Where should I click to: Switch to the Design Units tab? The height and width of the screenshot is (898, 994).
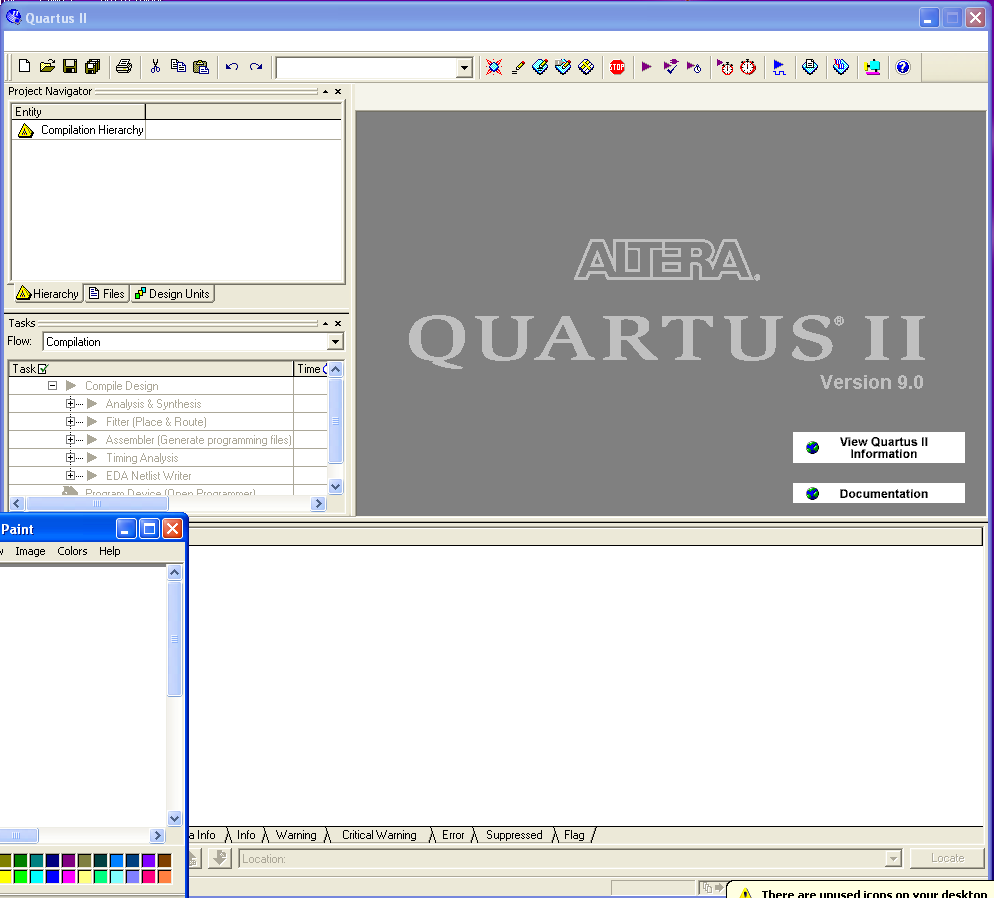[172, 293]
